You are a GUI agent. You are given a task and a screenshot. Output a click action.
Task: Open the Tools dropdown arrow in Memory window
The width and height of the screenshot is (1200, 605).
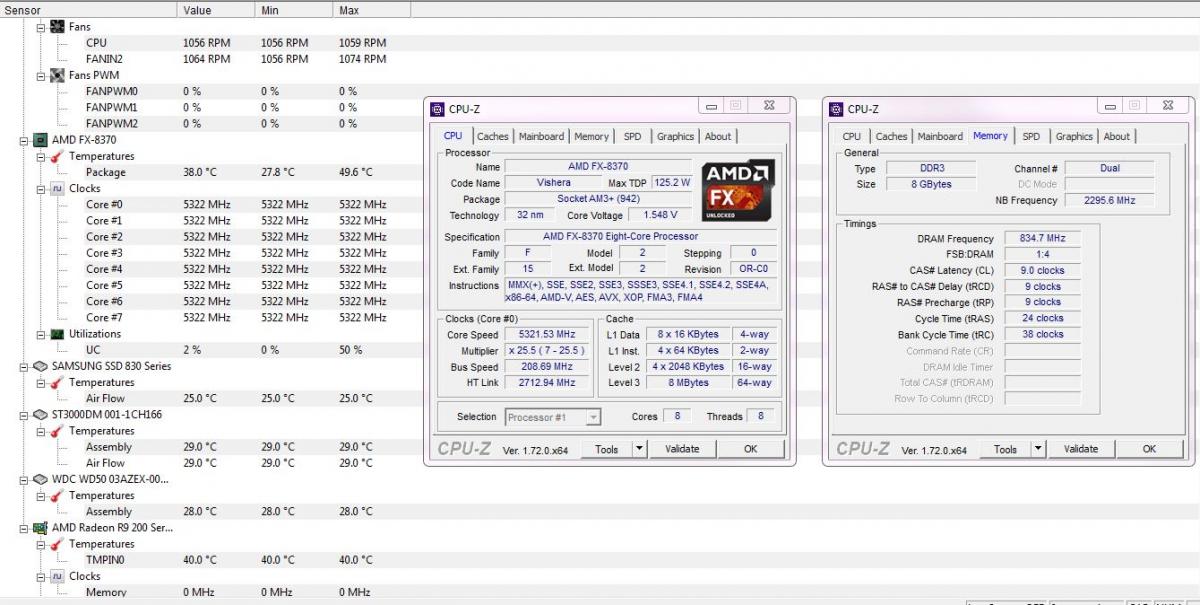(x=1038, y=449)
